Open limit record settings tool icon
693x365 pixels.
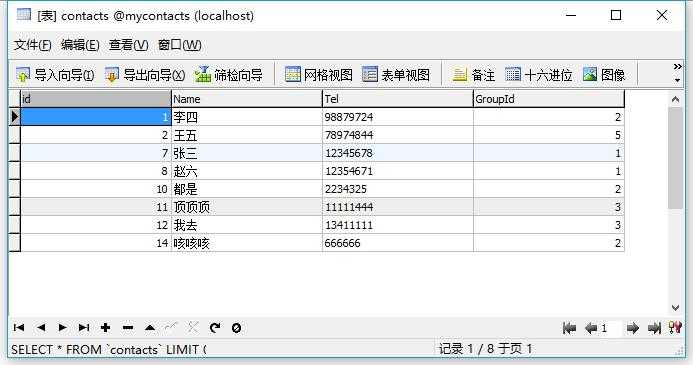(x=675, y=327)
